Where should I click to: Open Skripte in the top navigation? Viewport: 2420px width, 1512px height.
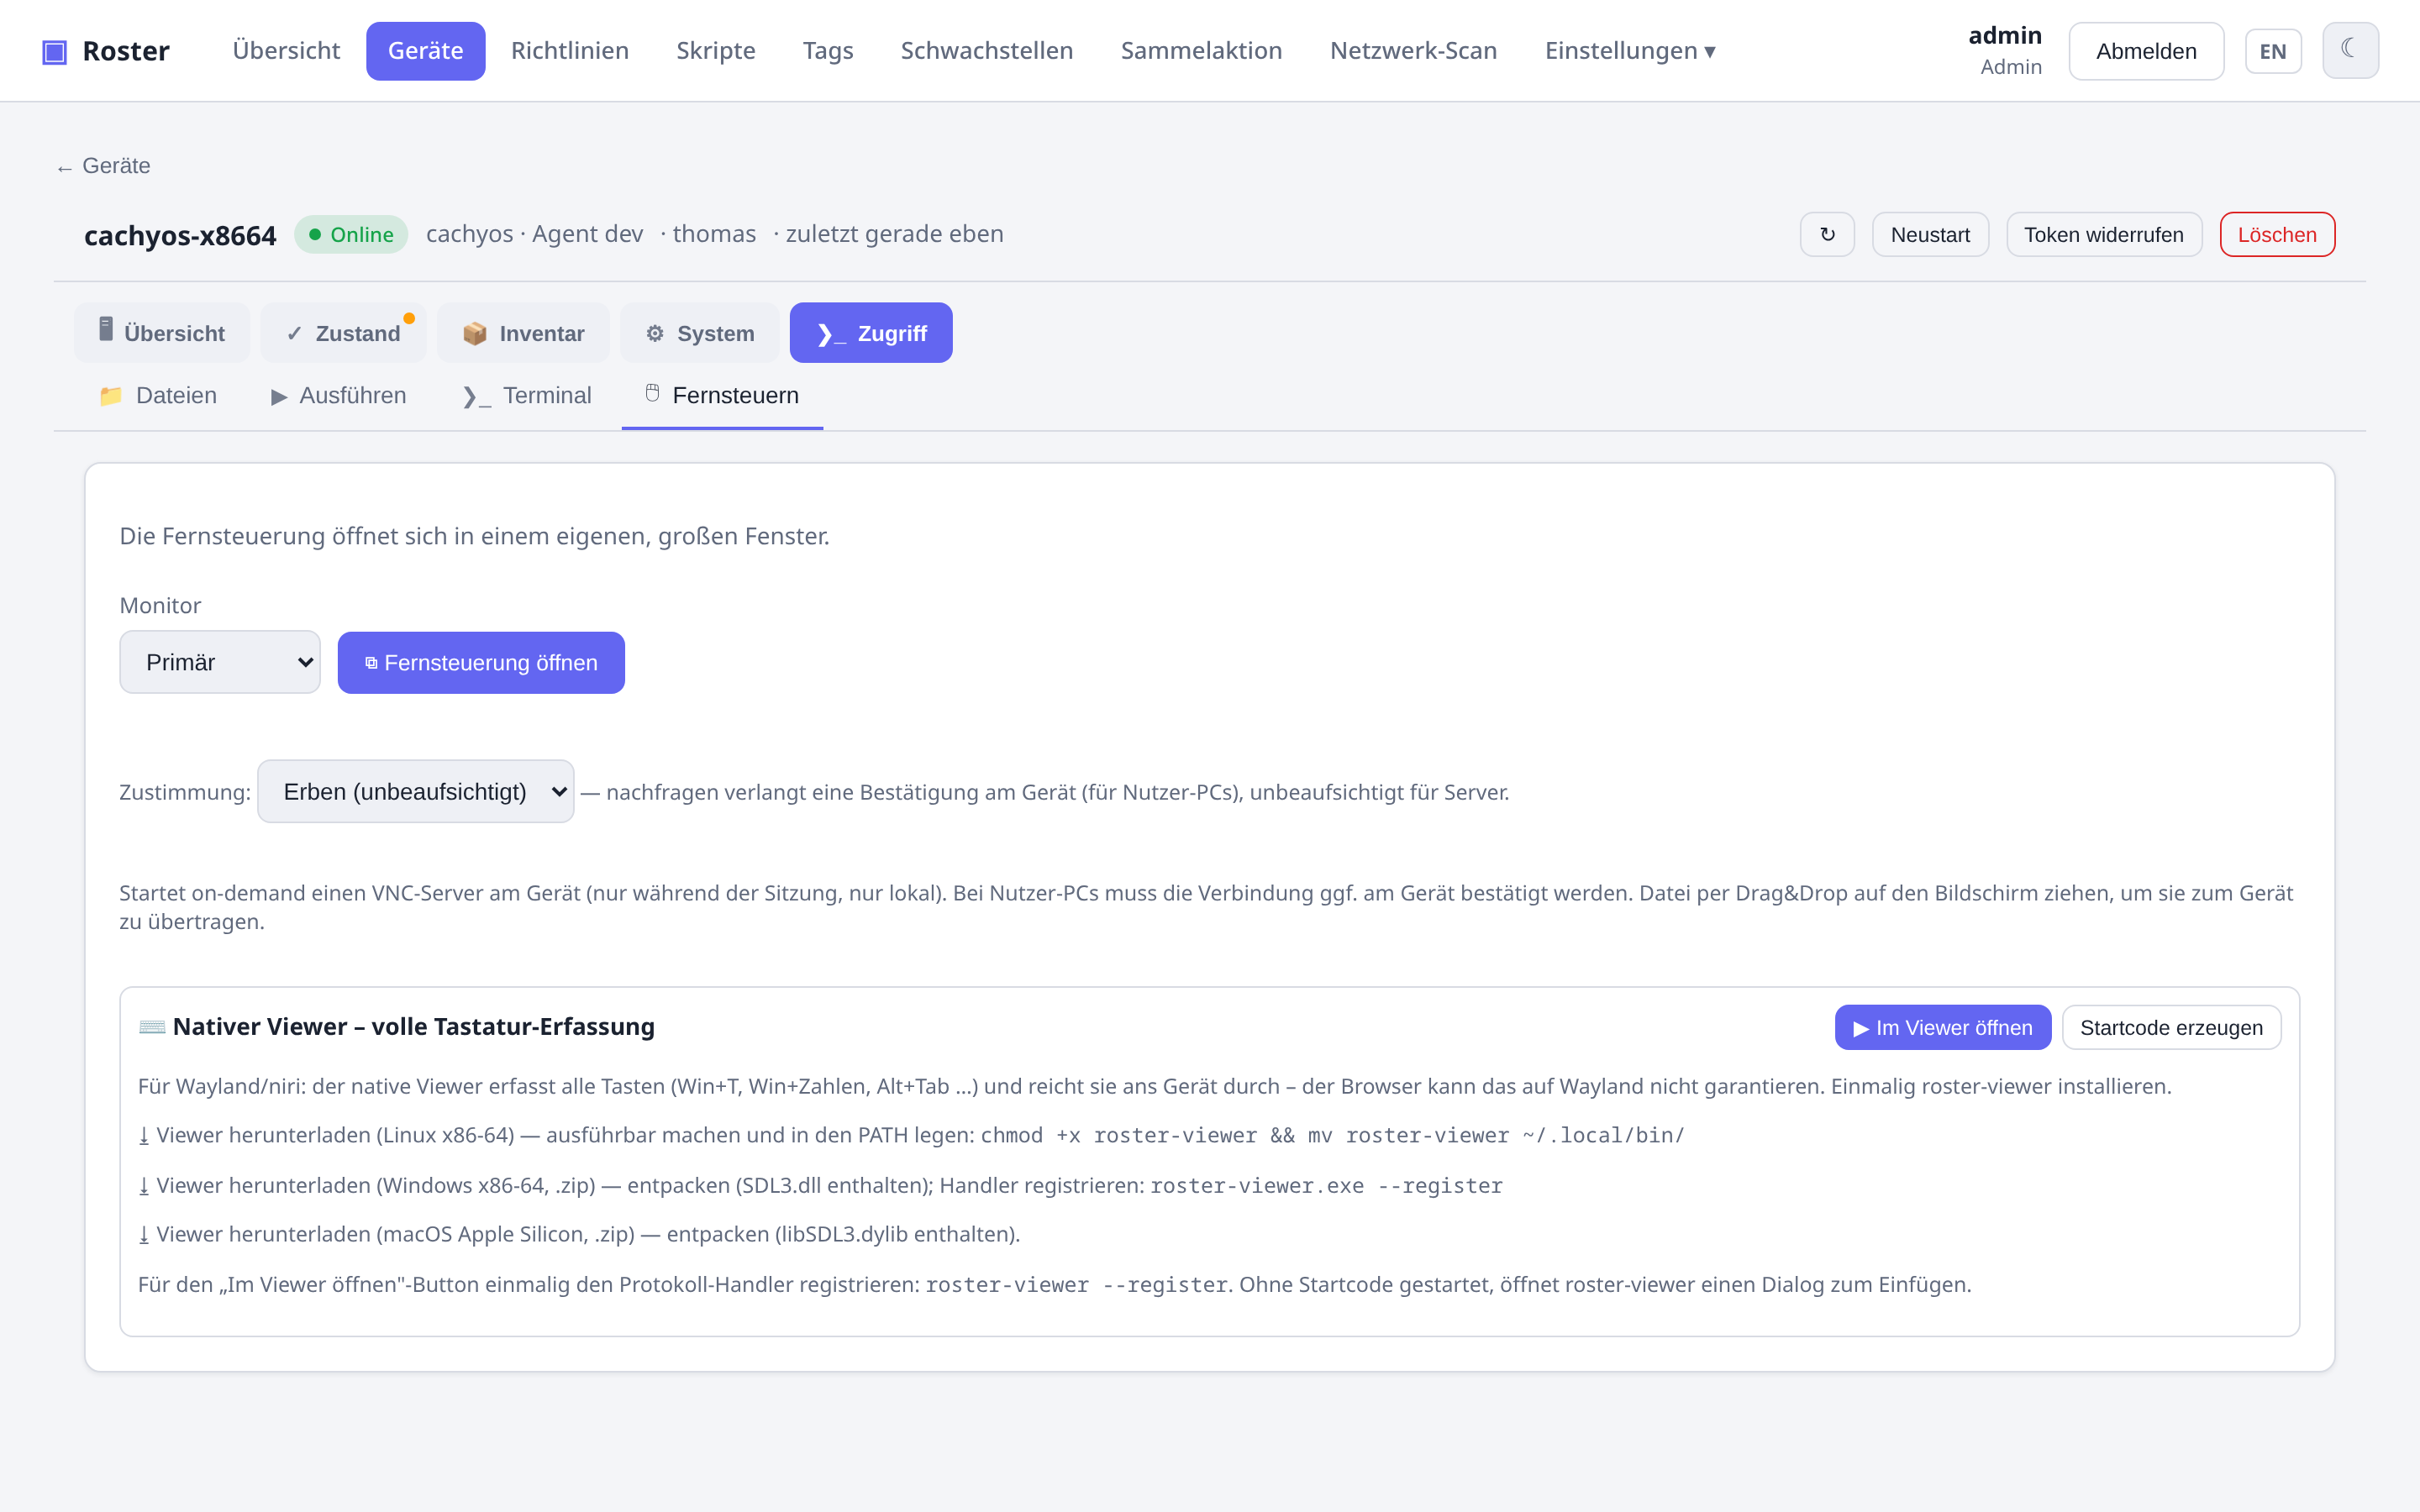[x=716, y=51]
